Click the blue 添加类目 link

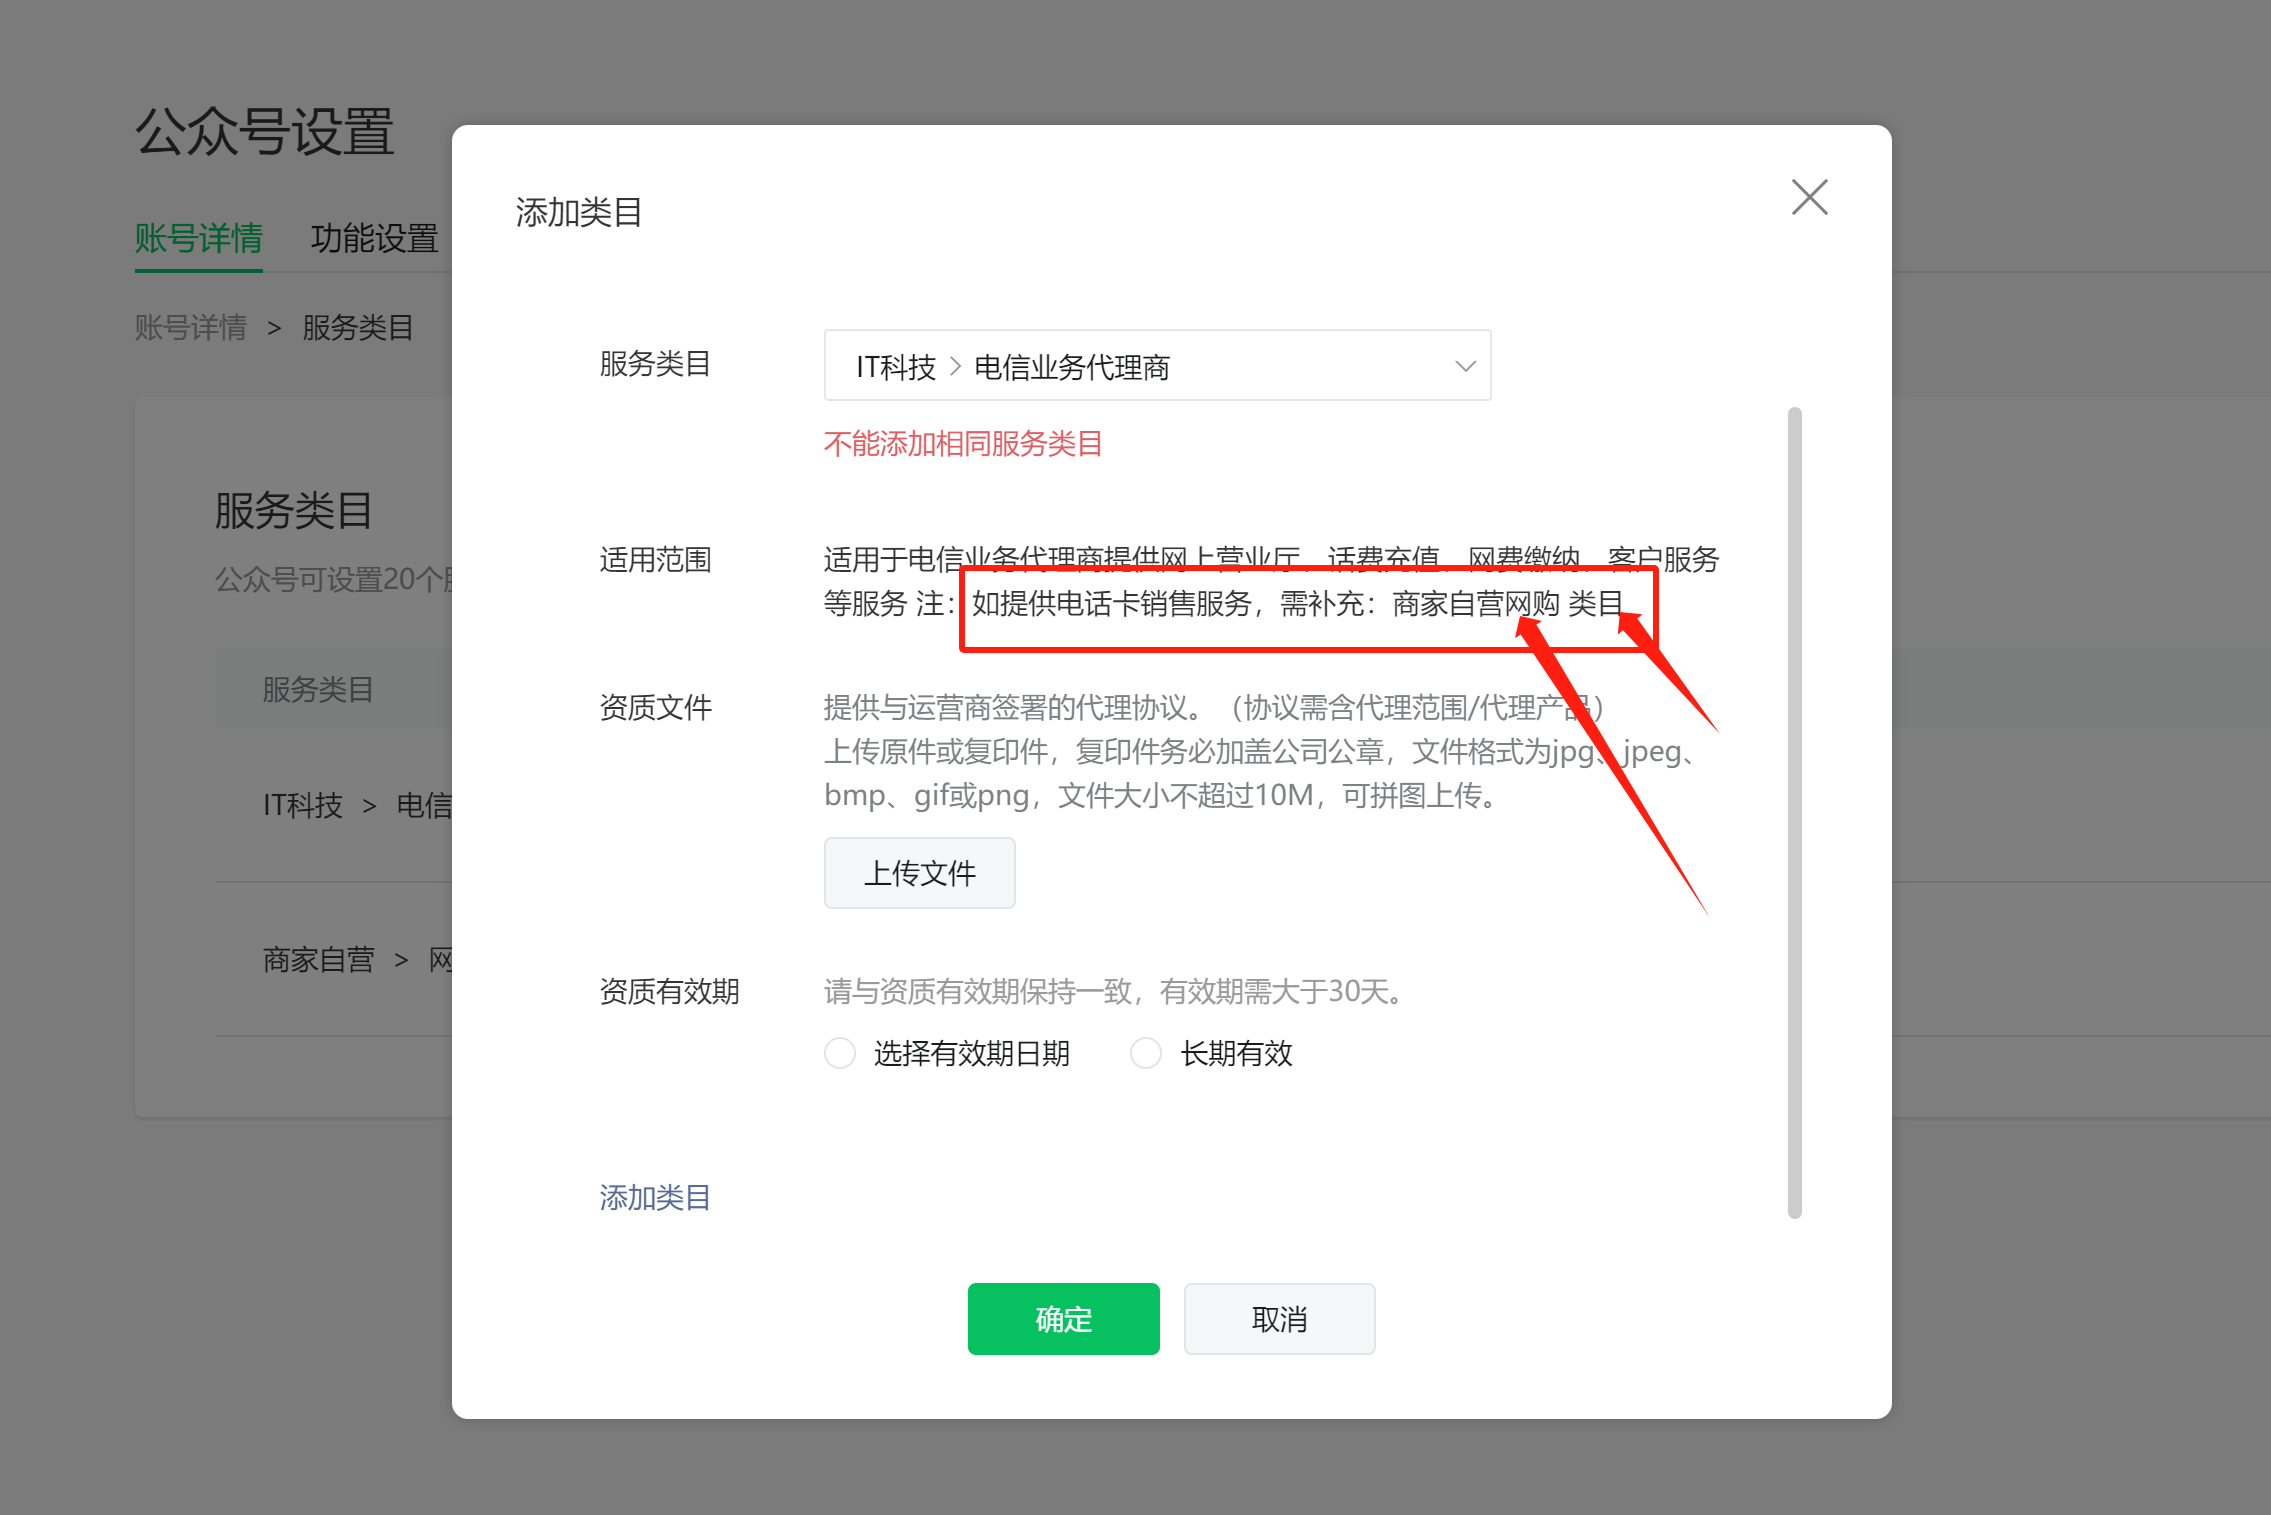[x=655, y=1197]
